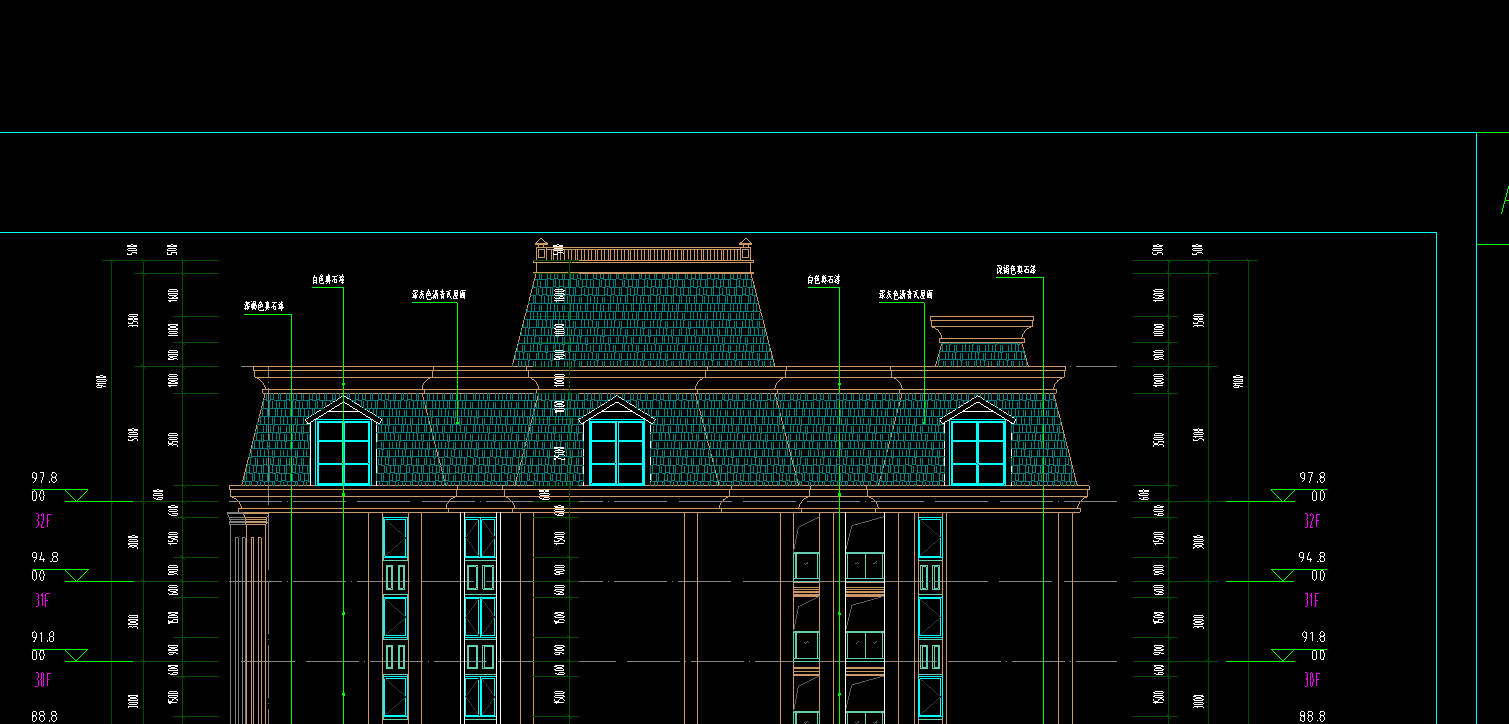Select the fluted column capital below the left eave
Screen dimensions: 1509x724
coord(248,520)
